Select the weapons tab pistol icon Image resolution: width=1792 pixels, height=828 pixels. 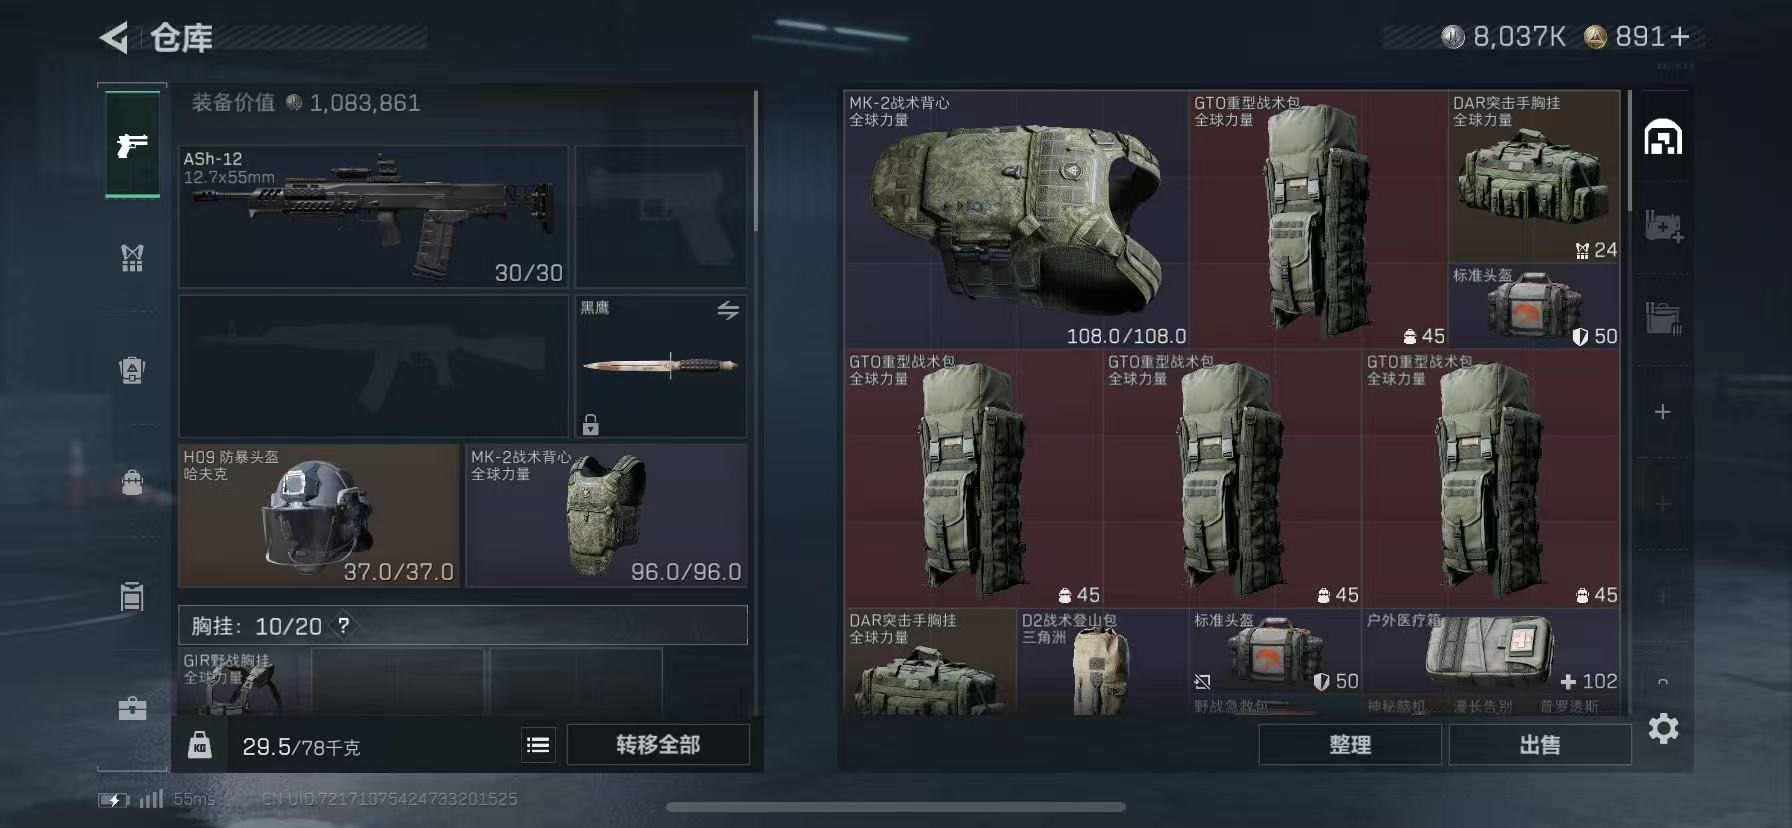(132, 146)
